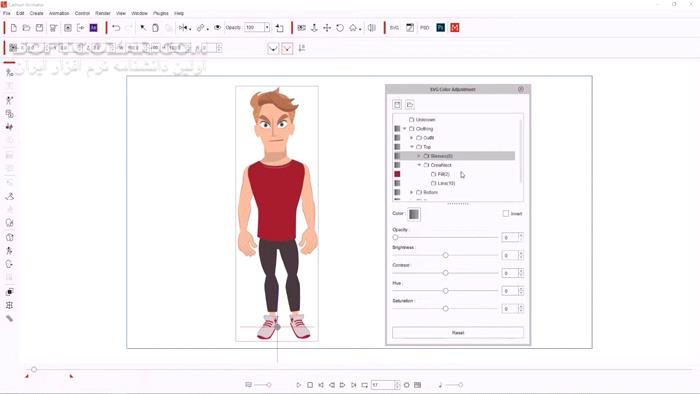Select the Line(10) tree item
Image resolution: width=700 pixels, height=394 pixels.
point(446,183)
